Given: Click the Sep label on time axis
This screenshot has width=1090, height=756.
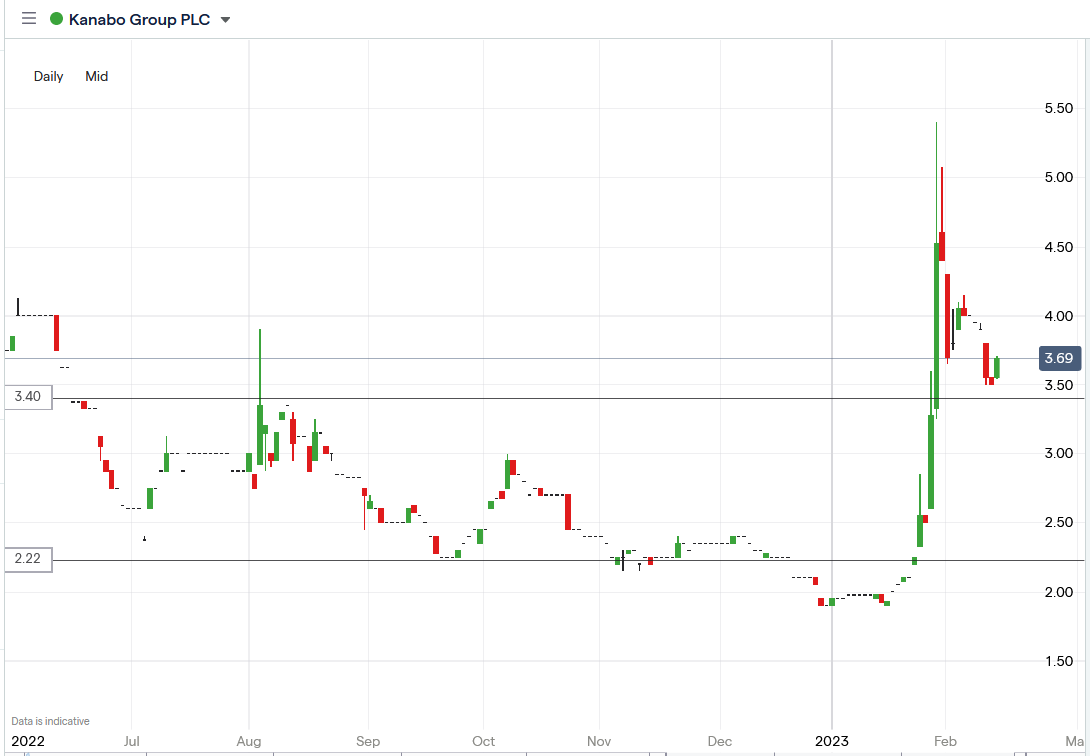Looking at the screenshot, I should point(368,741).
